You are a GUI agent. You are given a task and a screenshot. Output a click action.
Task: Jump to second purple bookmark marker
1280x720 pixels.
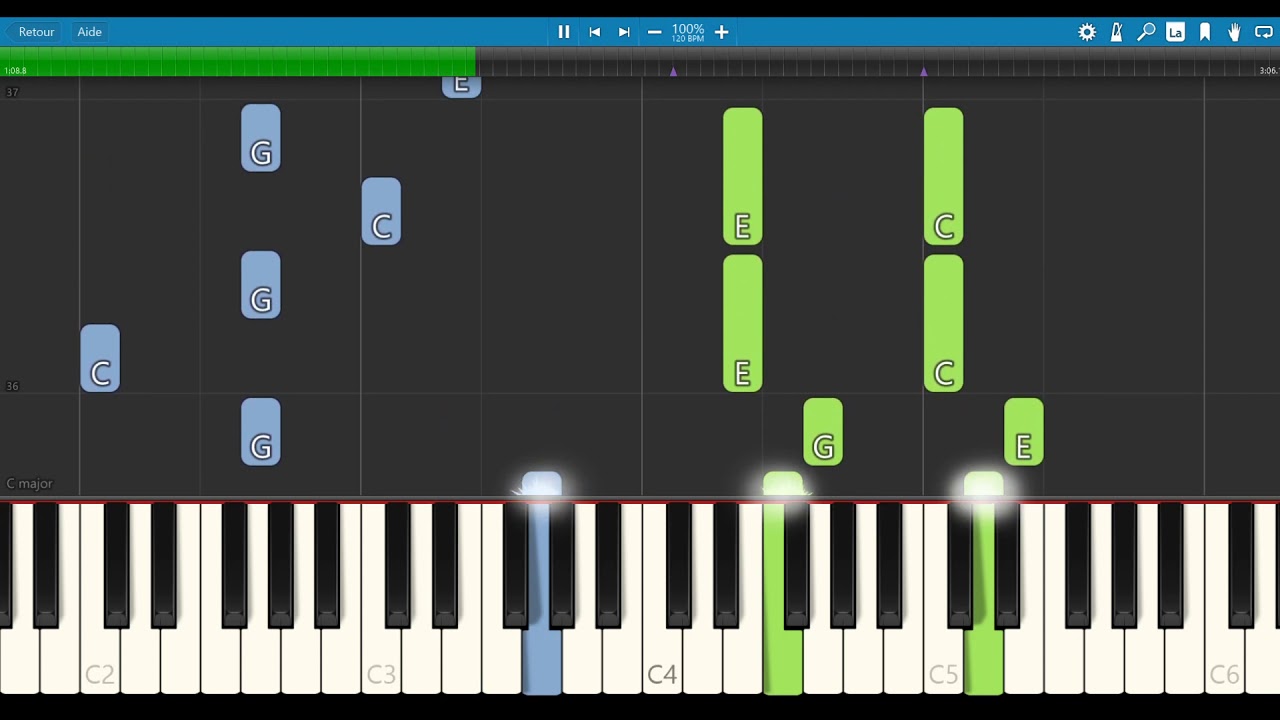923,72
